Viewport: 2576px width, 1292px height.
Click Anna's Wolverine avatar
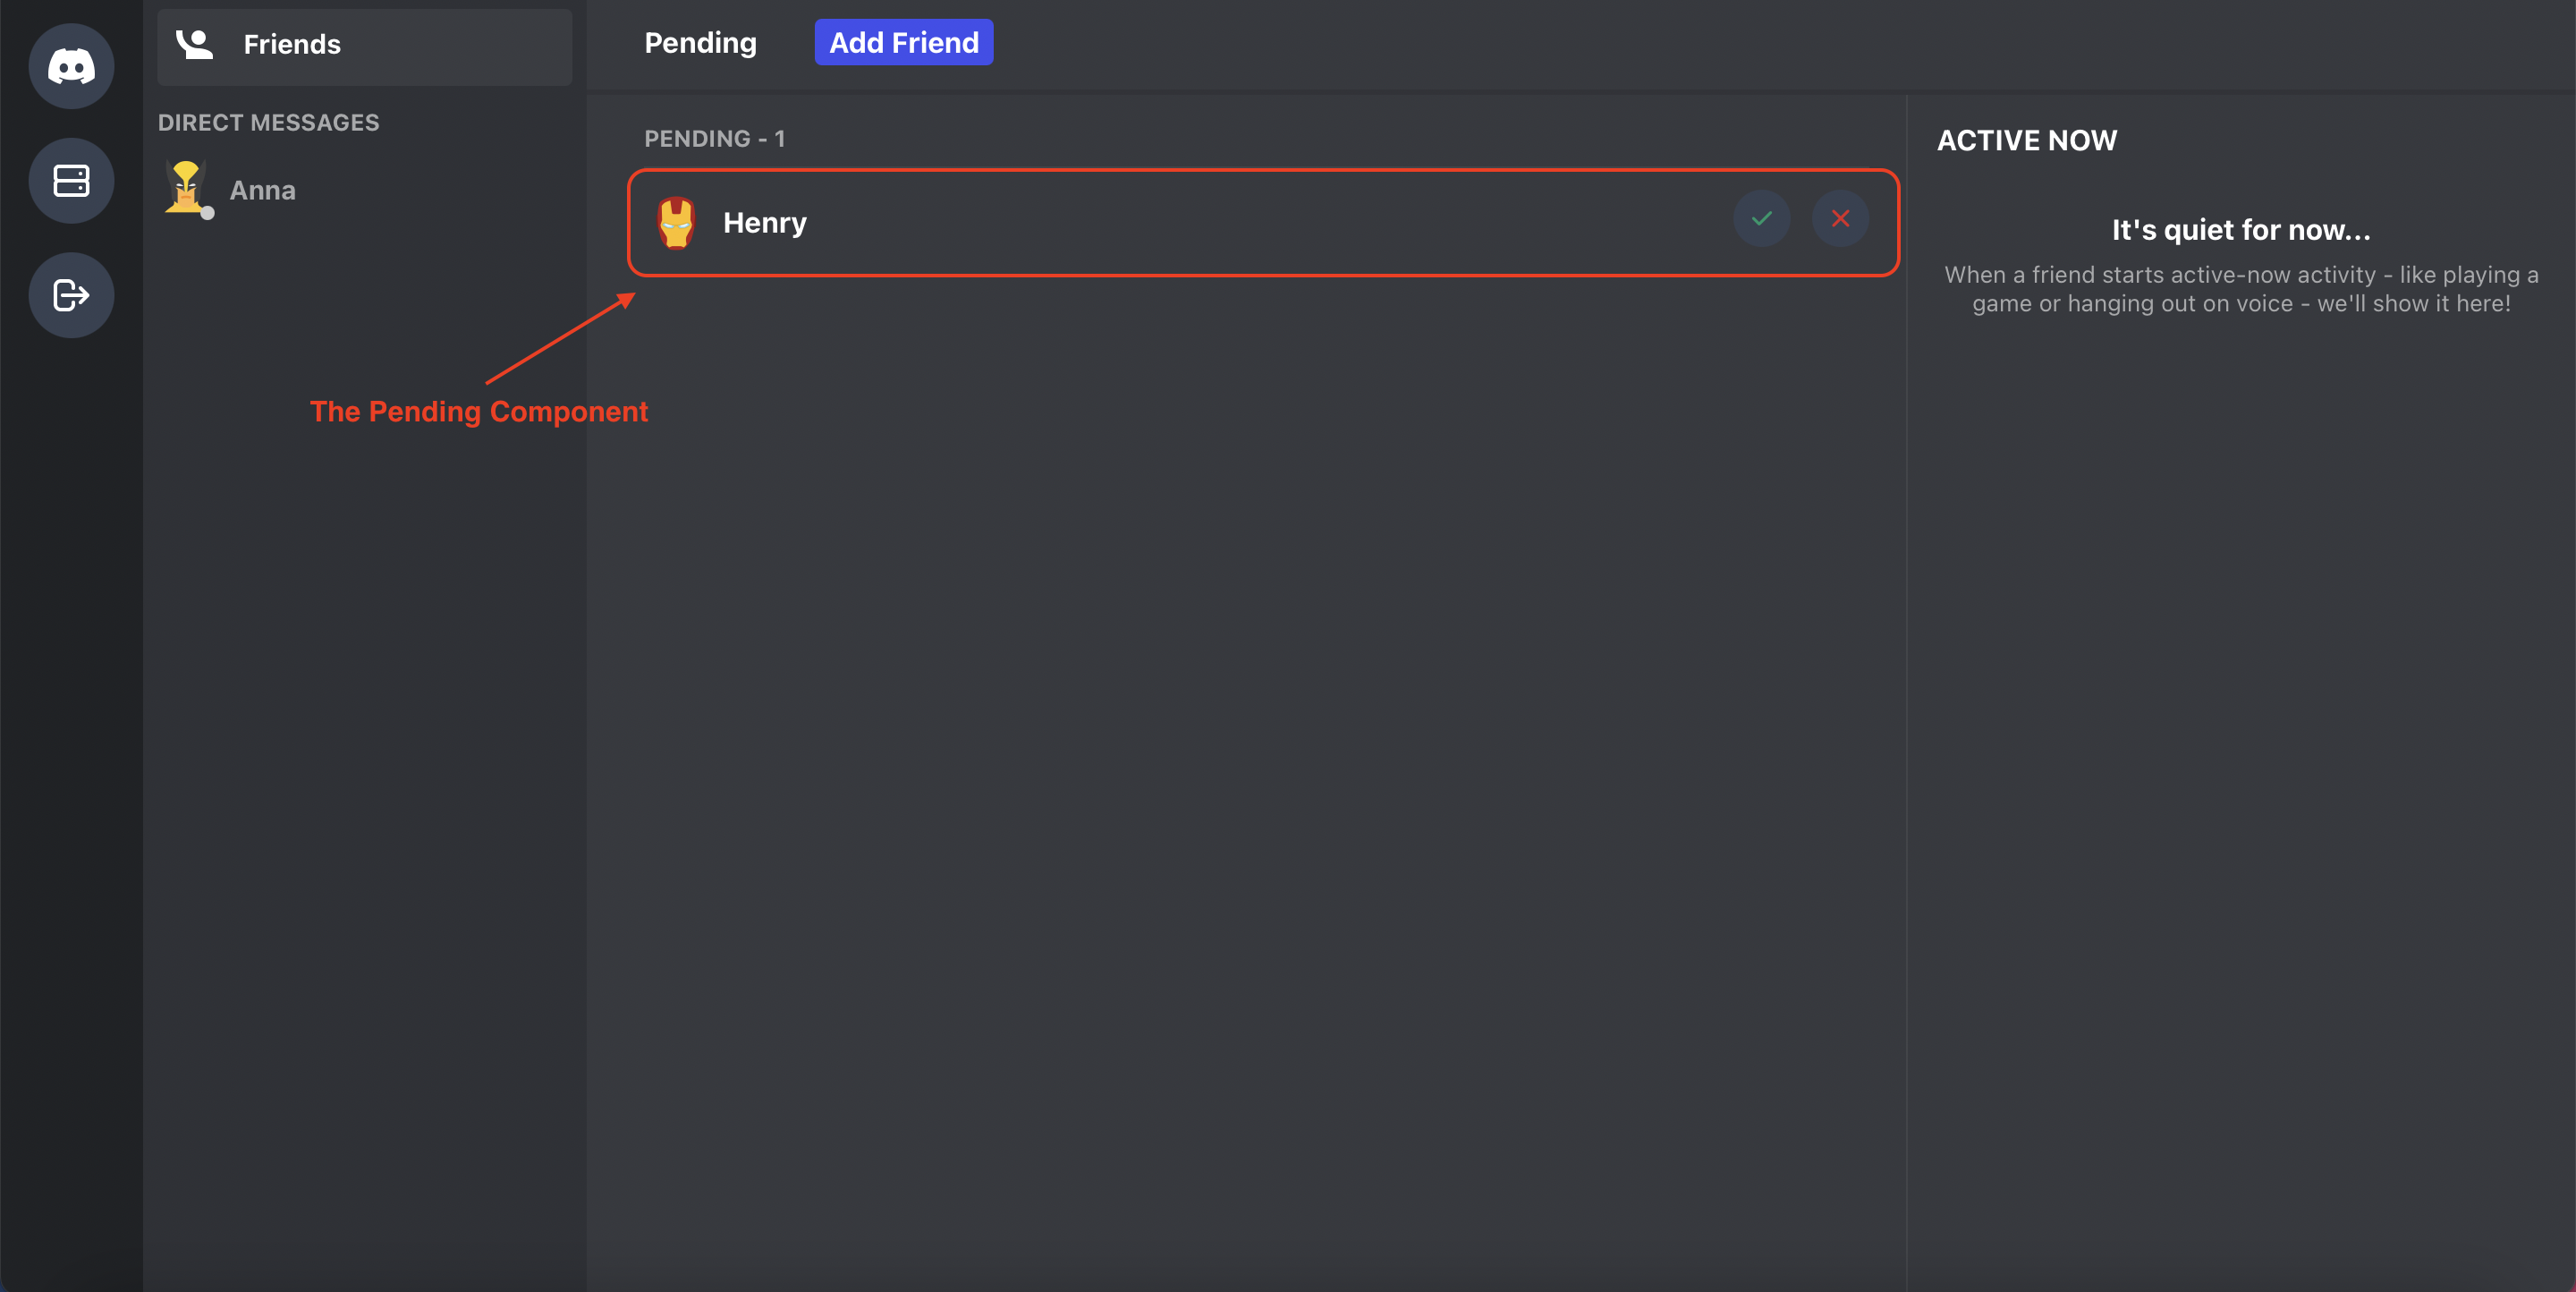[x=186, y=187]
